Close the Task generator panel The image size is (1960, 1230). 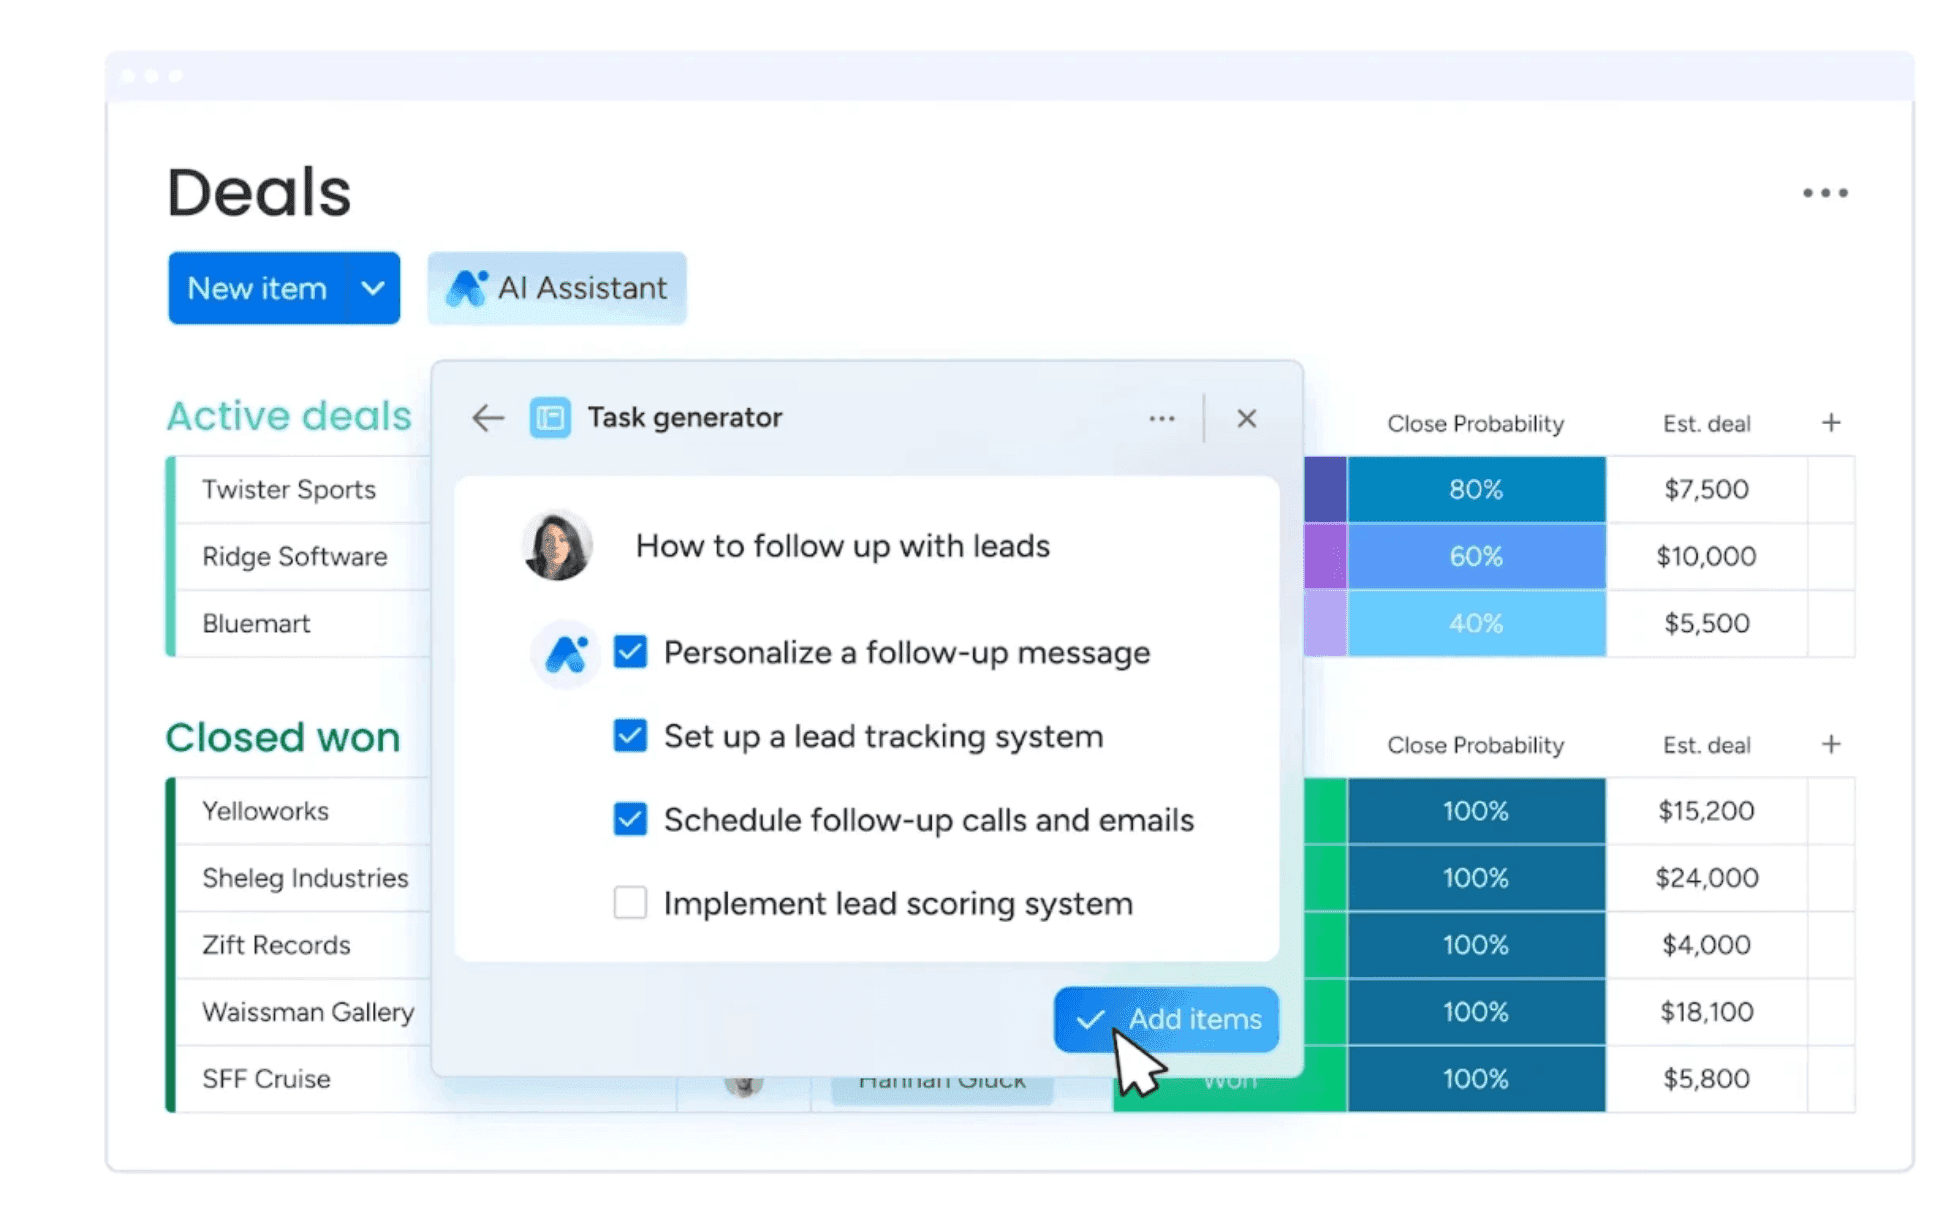[1246, 418]
